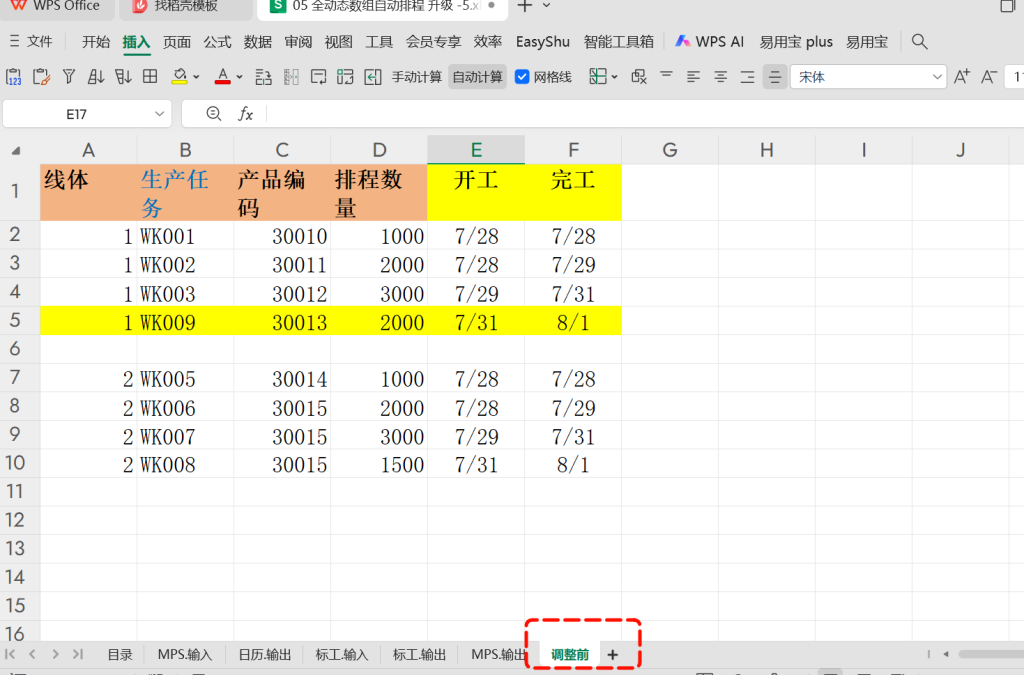This screenshot has height=675, width=1024.
Task: Click the fx insert function icon
Action: (245, 114)
